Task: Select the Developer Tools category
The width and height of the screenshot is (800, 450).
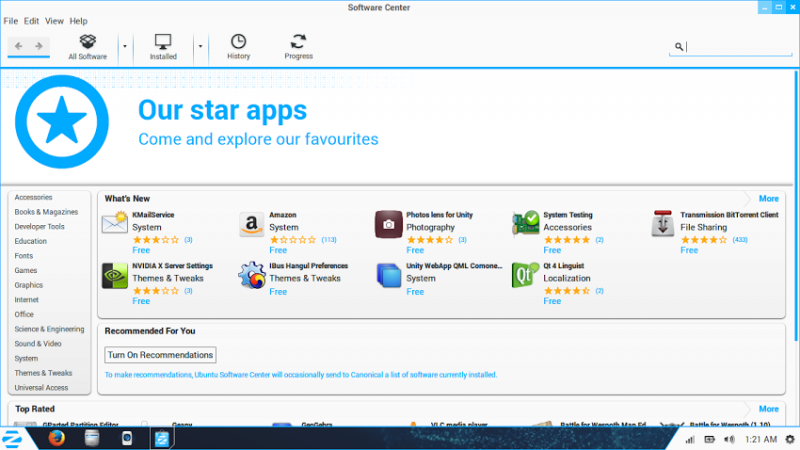Action: tap(39, 227)
